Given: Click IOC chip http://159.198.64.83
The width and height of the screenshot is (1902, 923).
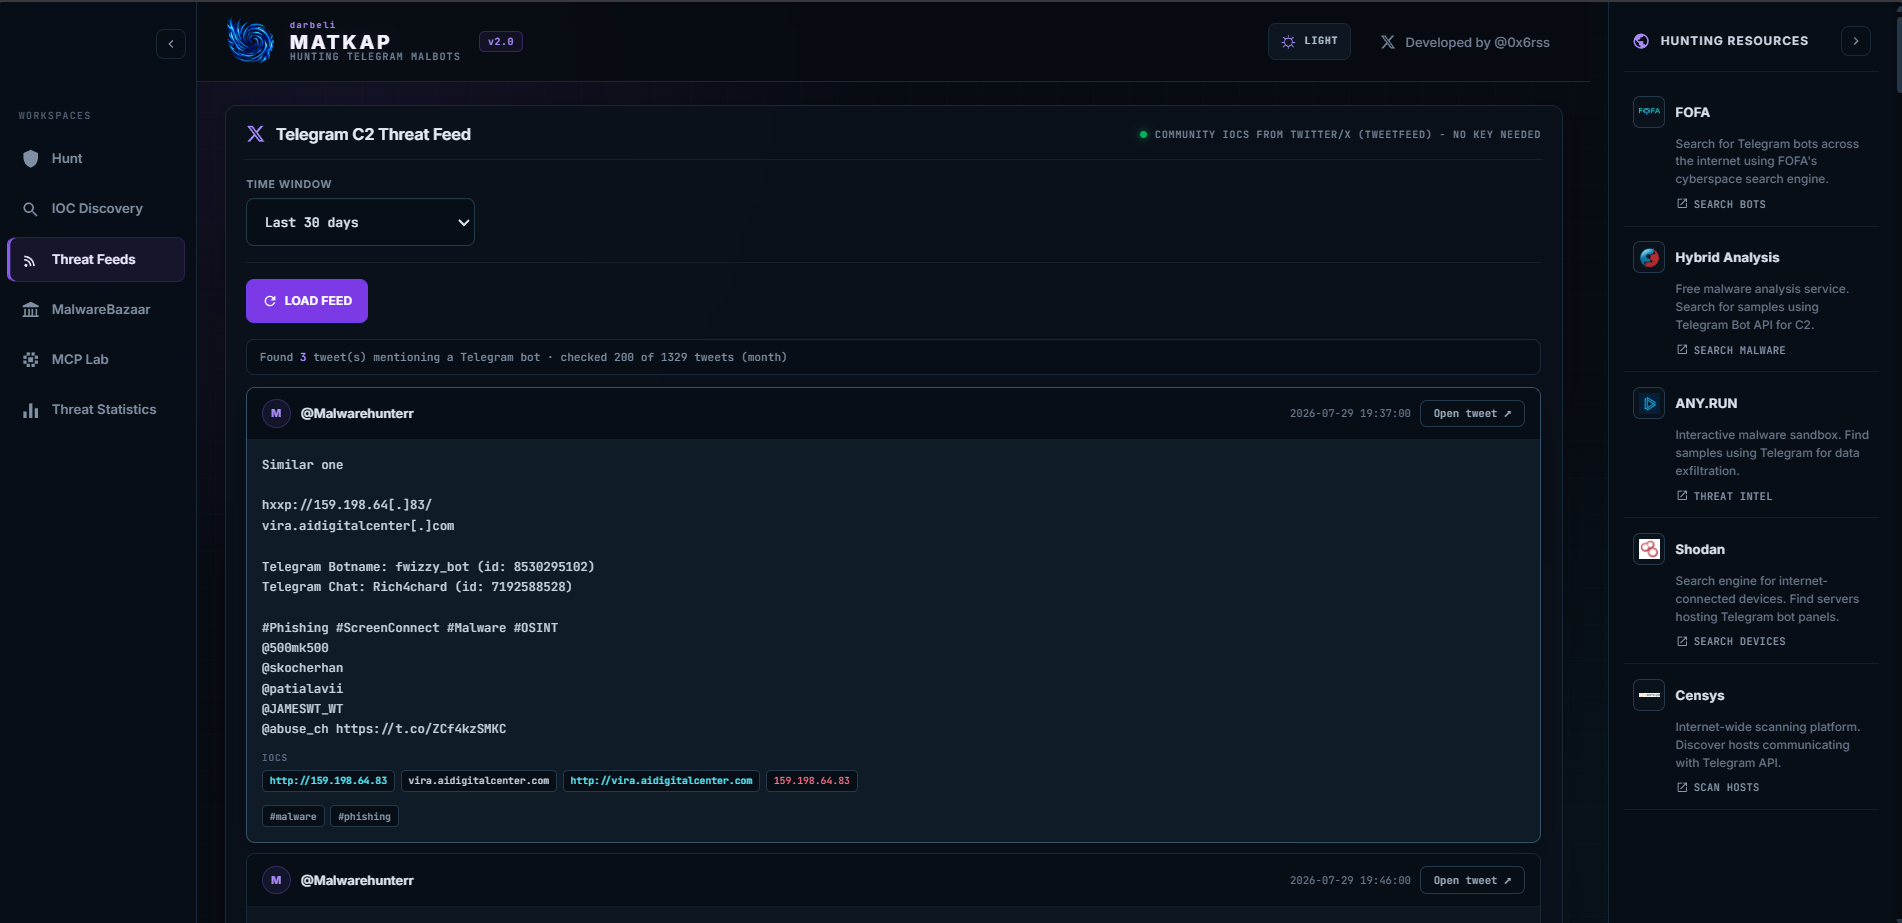Looking at the screenshot, I should [x=328, y=781].
